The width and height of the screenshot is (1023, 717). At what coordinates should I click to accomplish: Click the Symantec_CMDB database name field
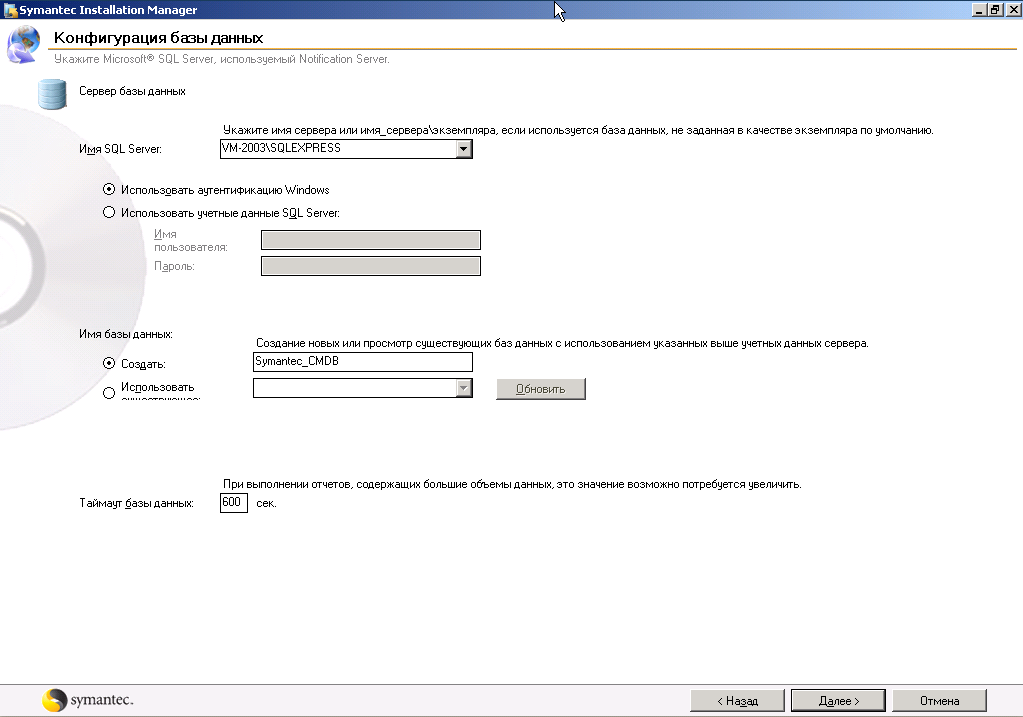click(363, 361)
